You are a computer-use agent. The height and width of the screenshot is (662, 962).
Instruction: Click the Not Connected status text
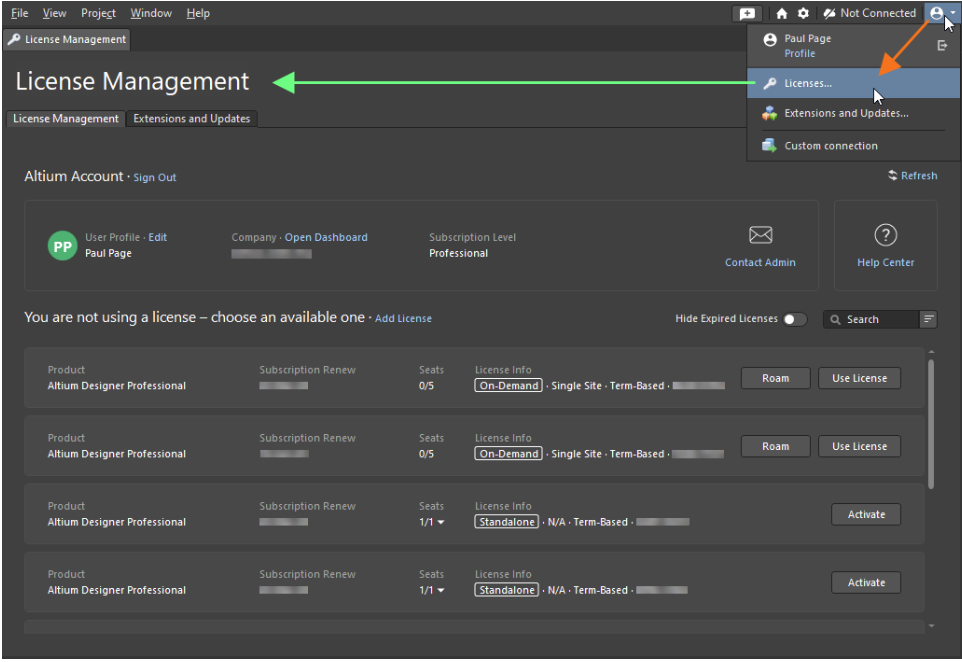coord(878,13)
